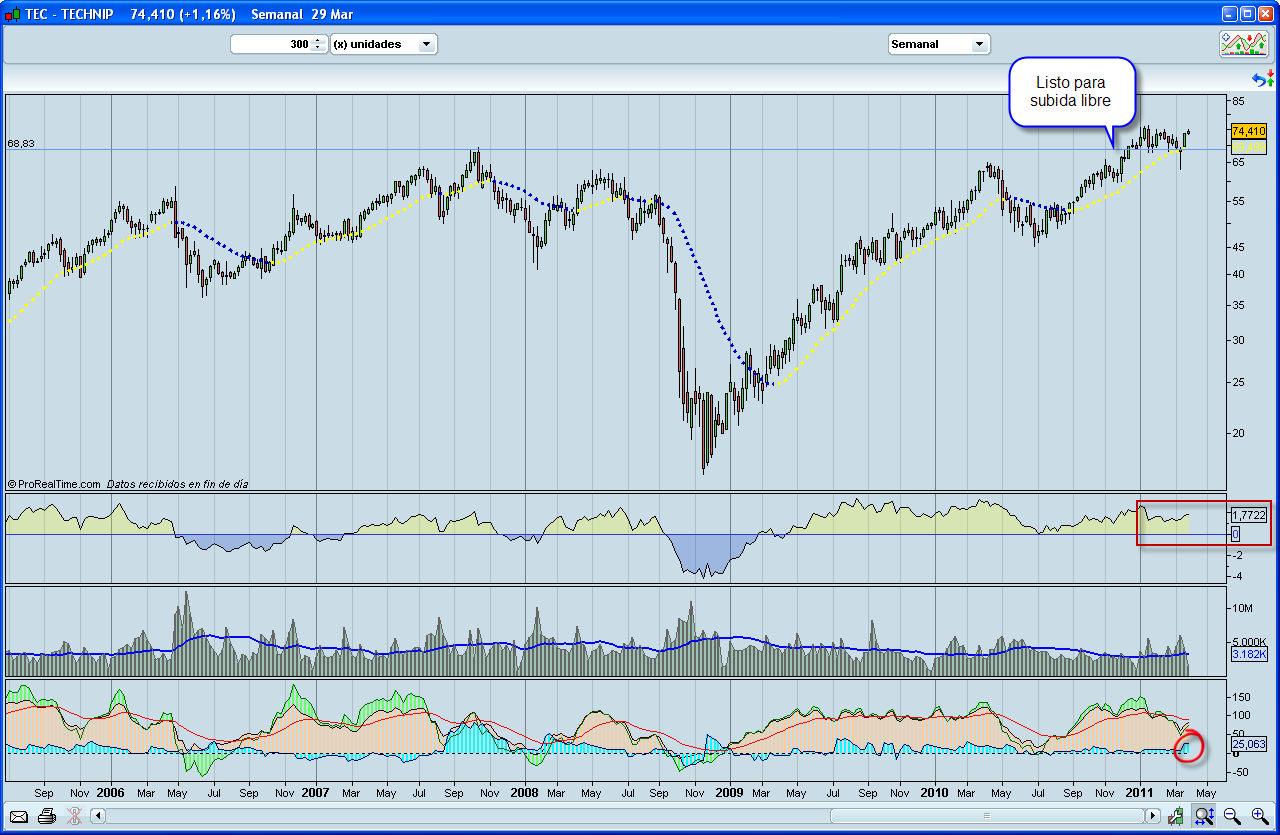Click the Listo para subida libre annotation
The height and width of the screenshot is (835, 1280).
pyautogui.click(x=1072, y=91)
